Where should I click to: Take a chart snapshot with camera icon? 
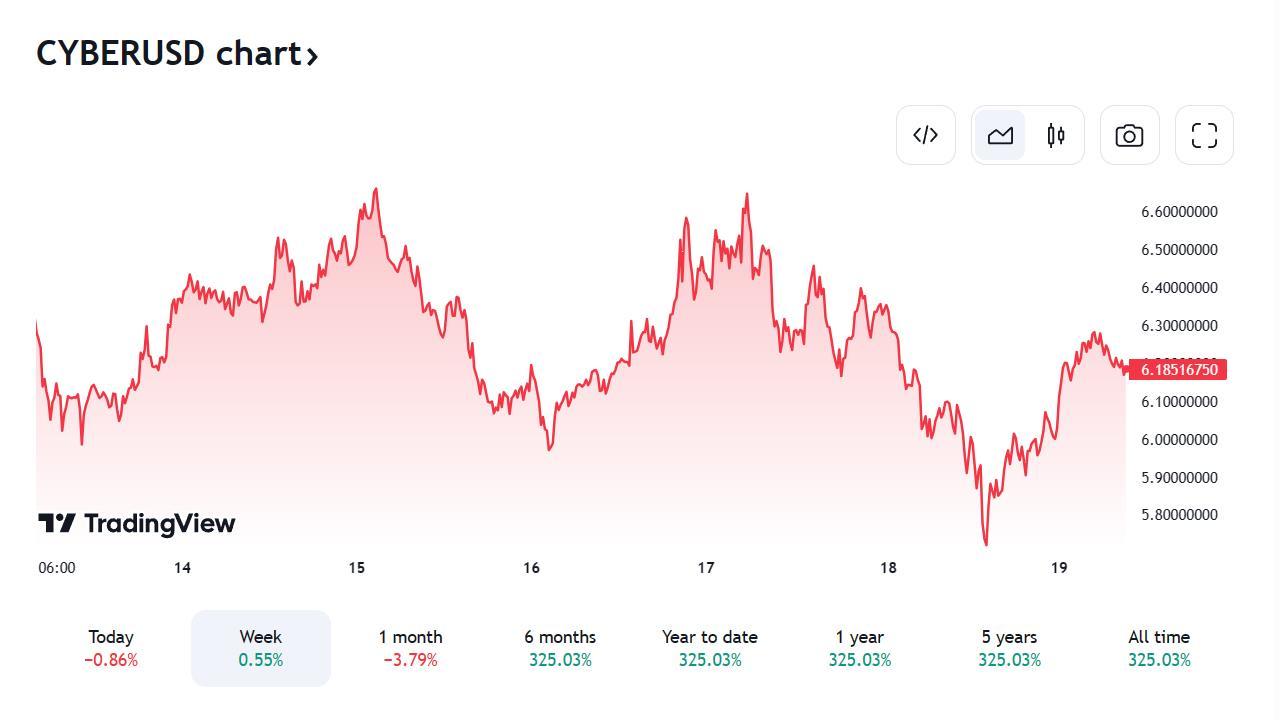[x=1130, y=135]
